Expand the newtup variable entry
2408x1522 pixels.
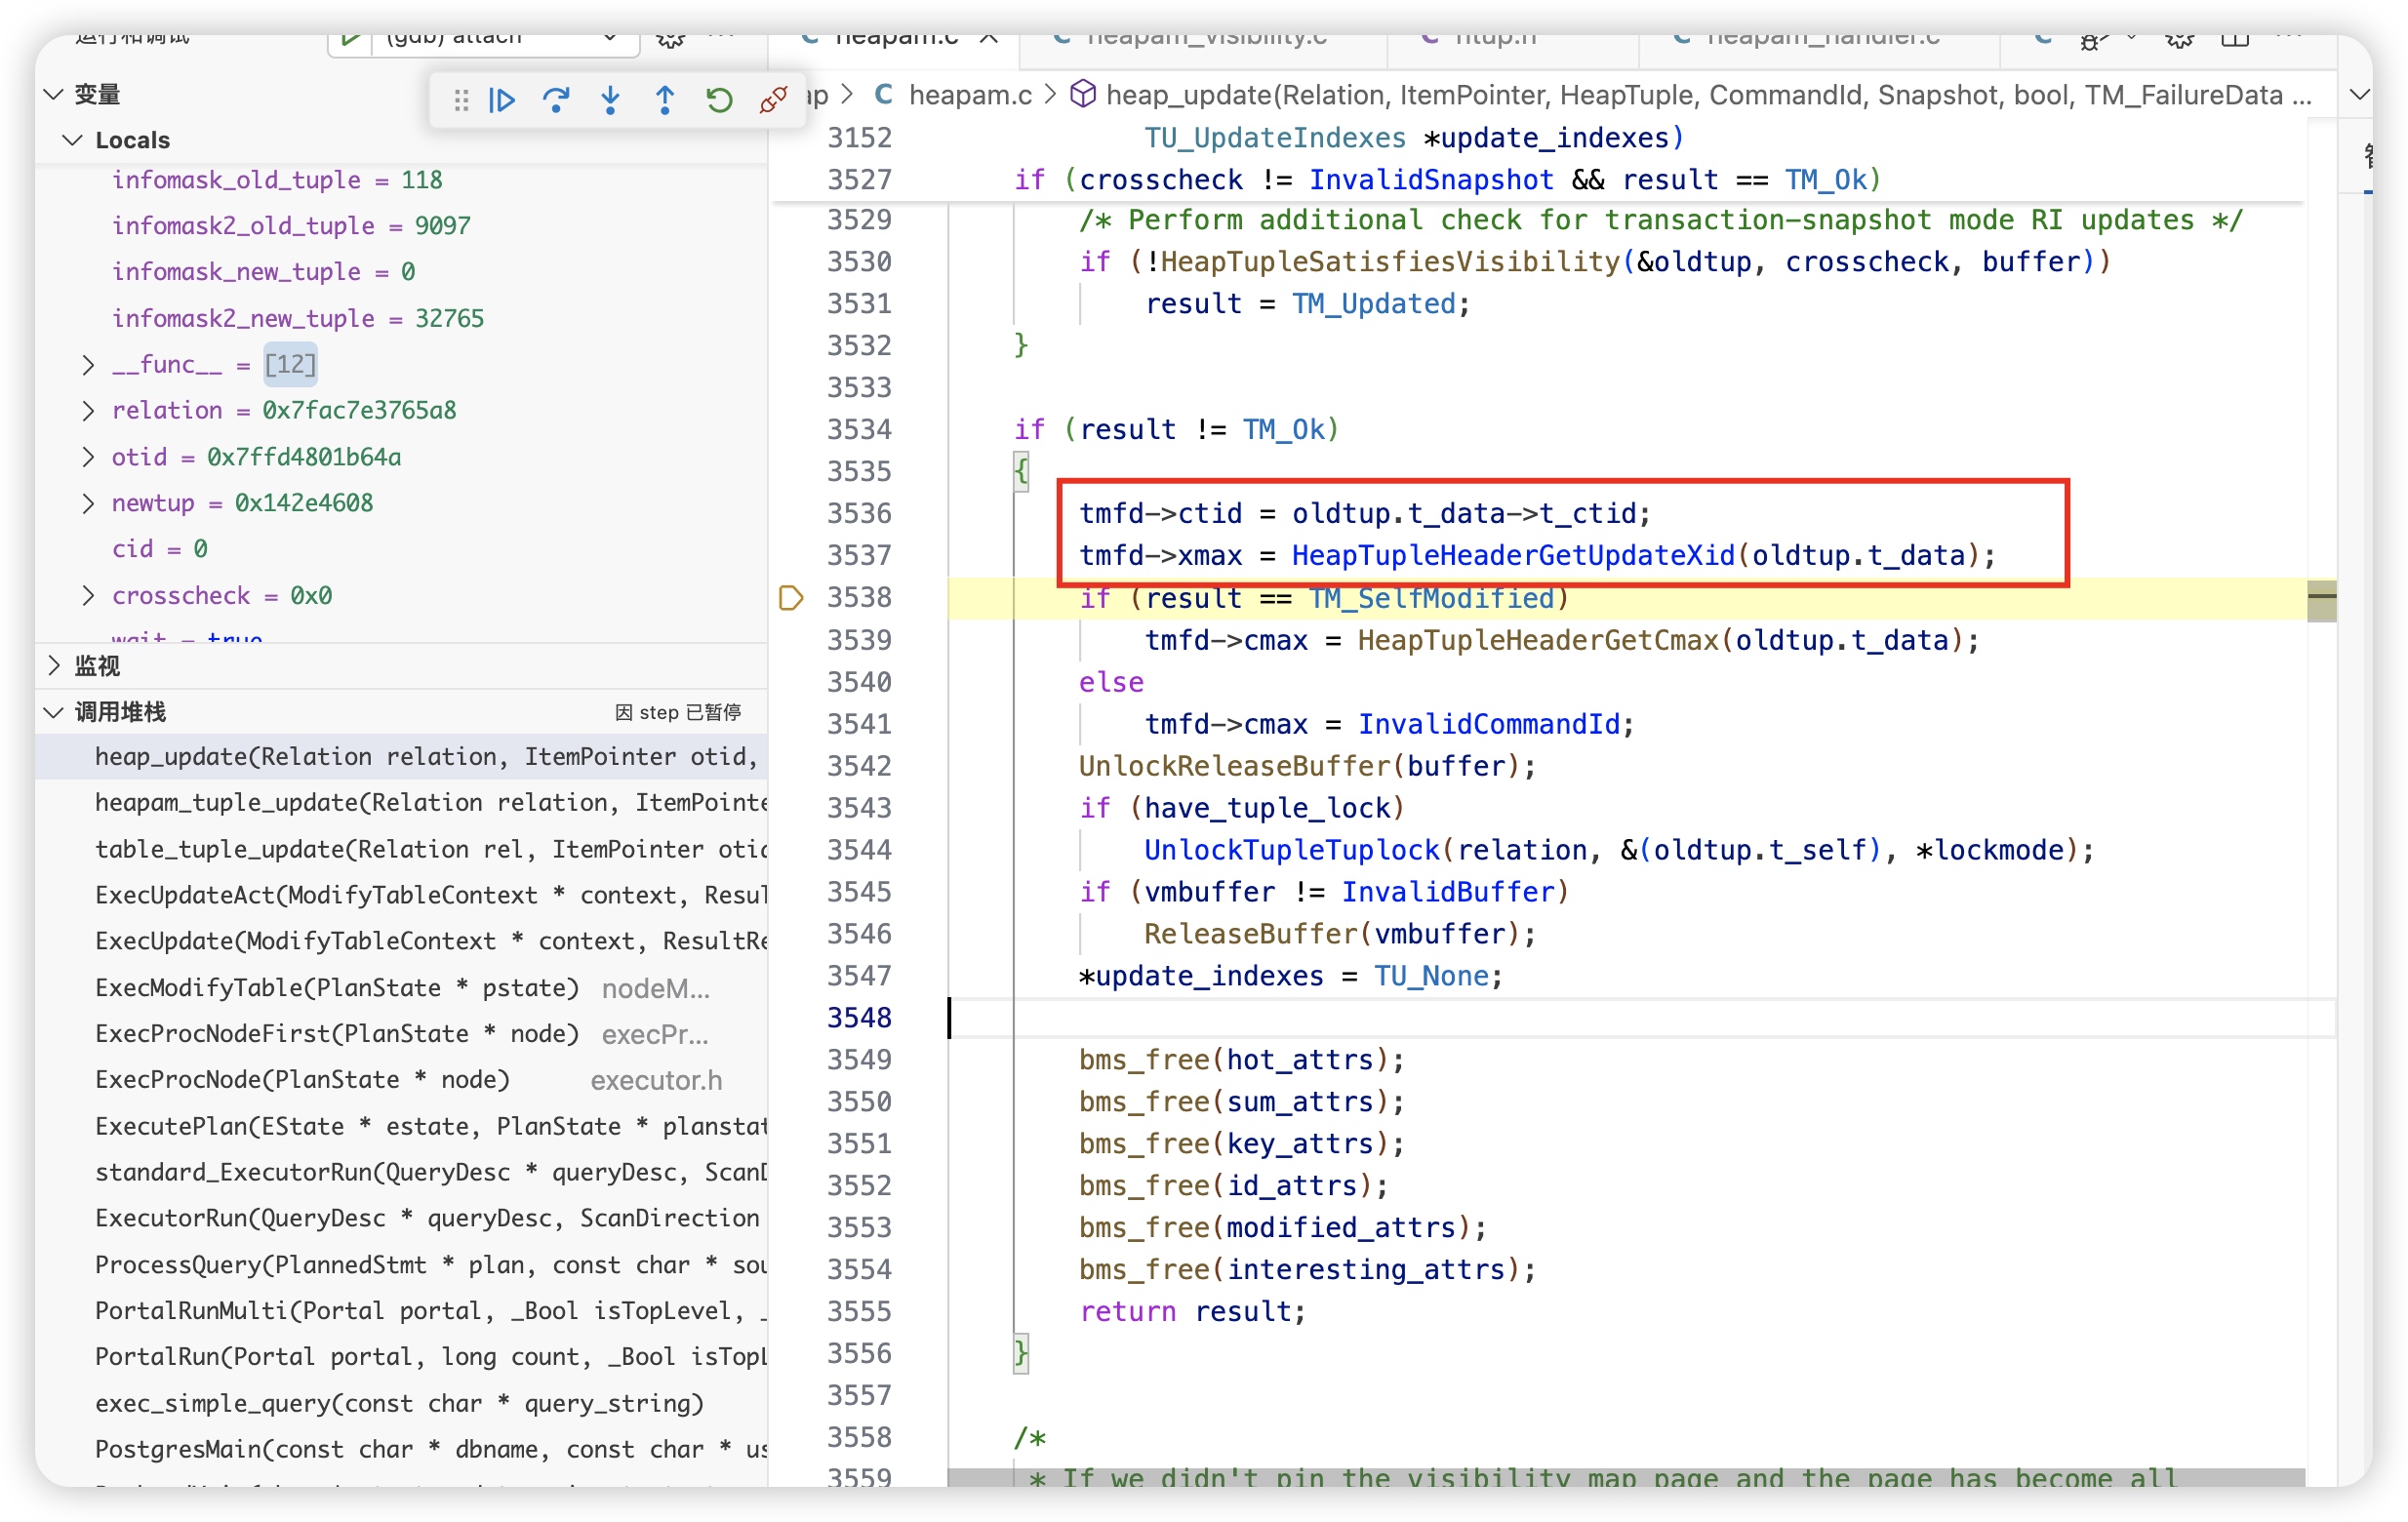(88, 503)
